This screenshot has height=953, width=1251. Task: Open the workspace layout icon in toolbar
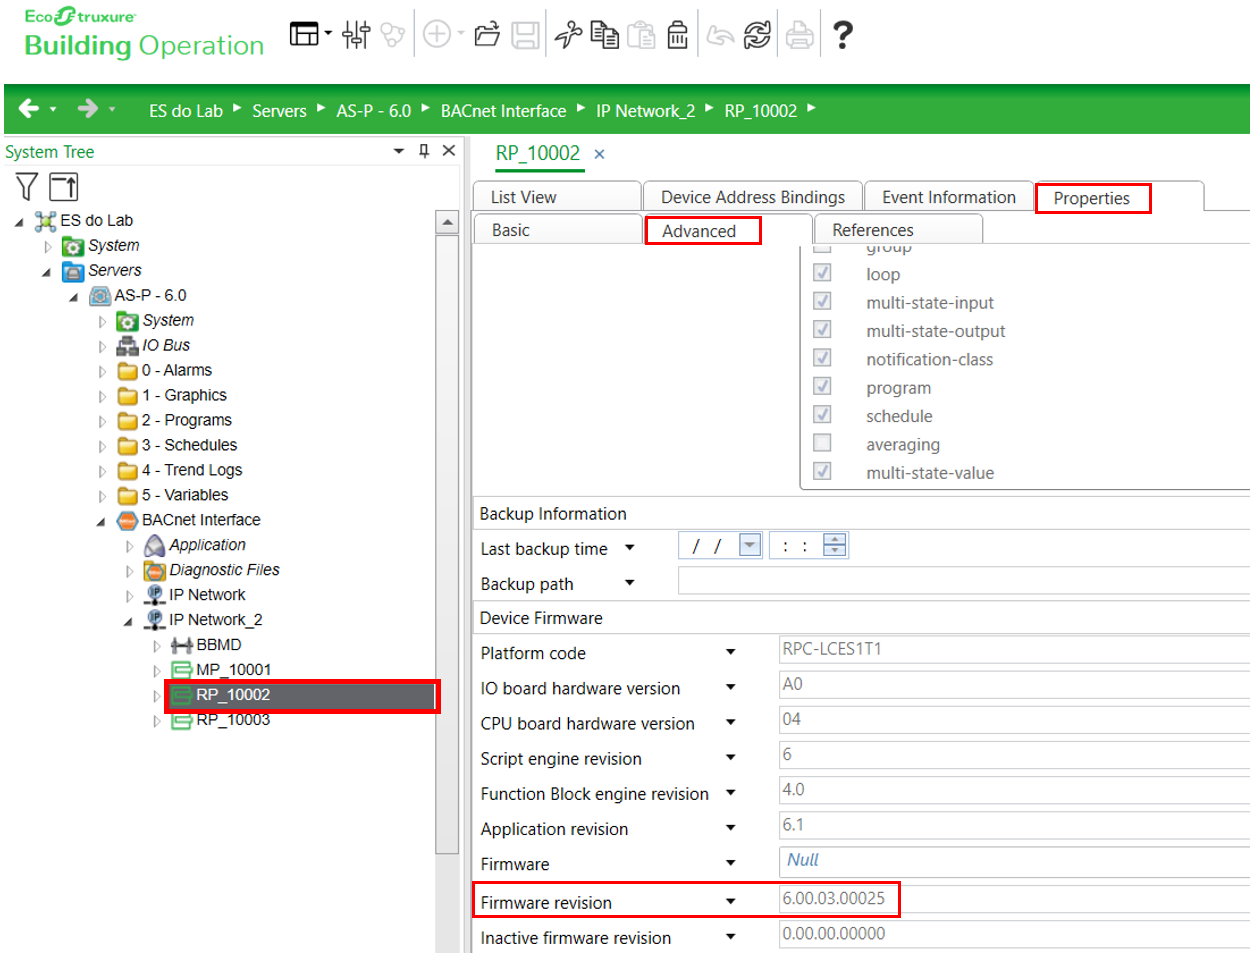304,34
